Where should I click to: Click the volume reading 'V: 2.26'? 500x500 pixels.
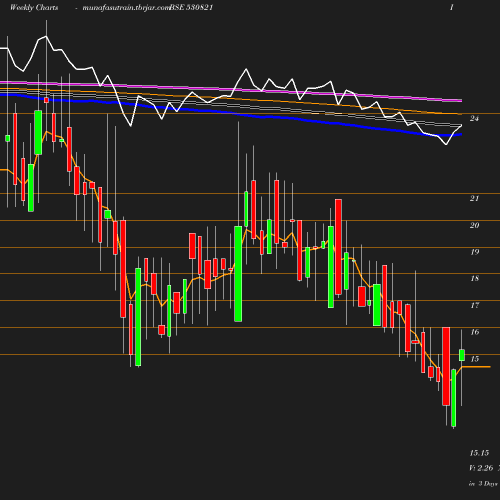click(481, 468)
